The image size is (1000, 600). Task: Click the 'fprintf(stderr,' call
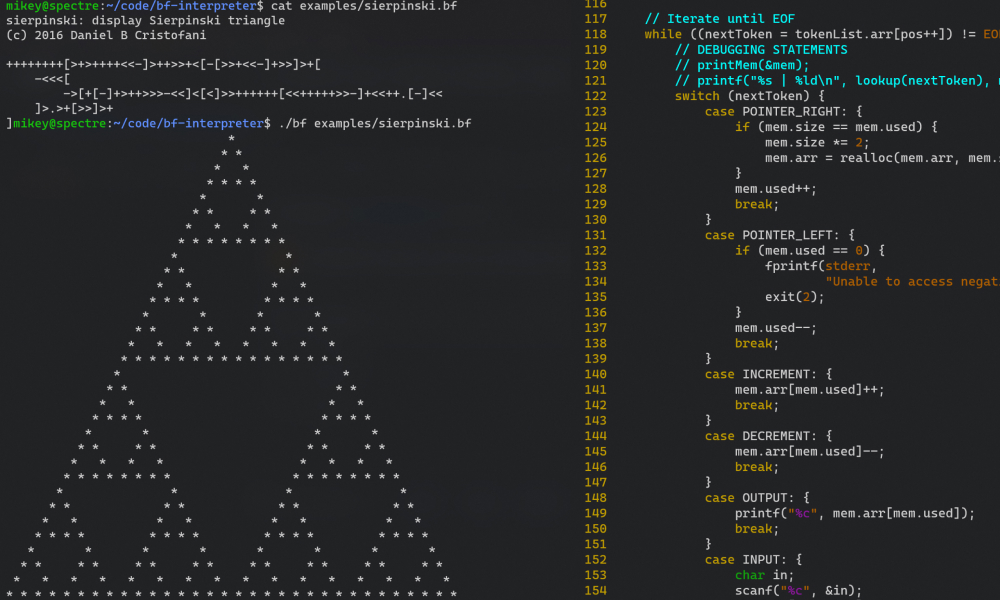point(821,266)
